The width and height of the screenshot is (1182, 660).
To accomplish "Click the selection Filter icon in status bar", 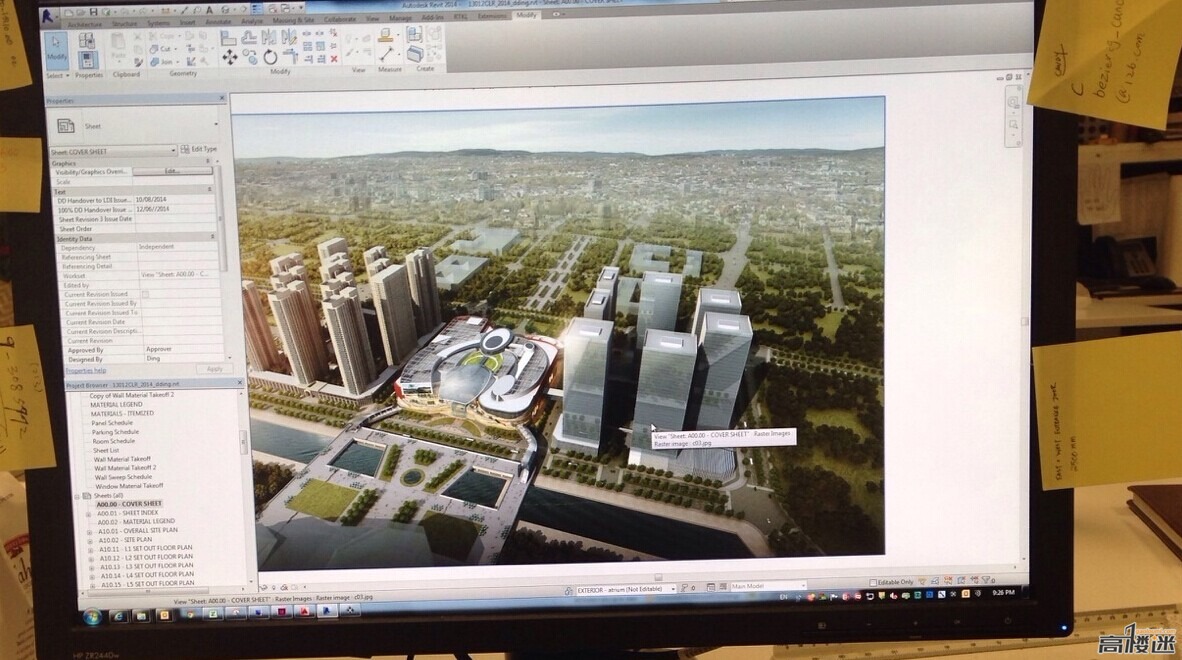I will coord(987,579).
